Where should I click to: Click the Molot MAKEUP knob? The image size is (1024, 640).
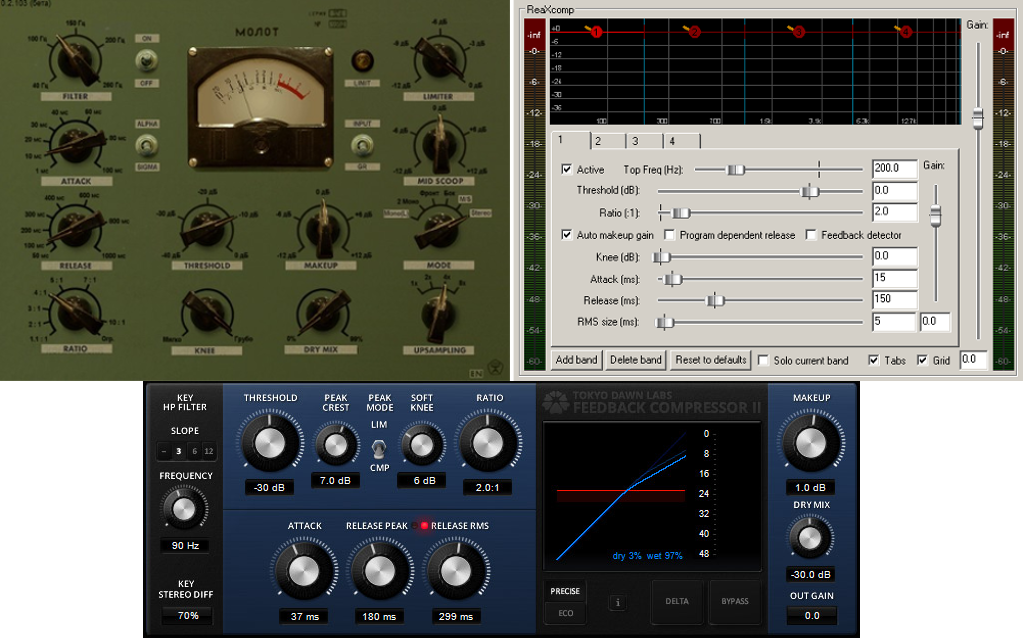[x=321, y=229]
